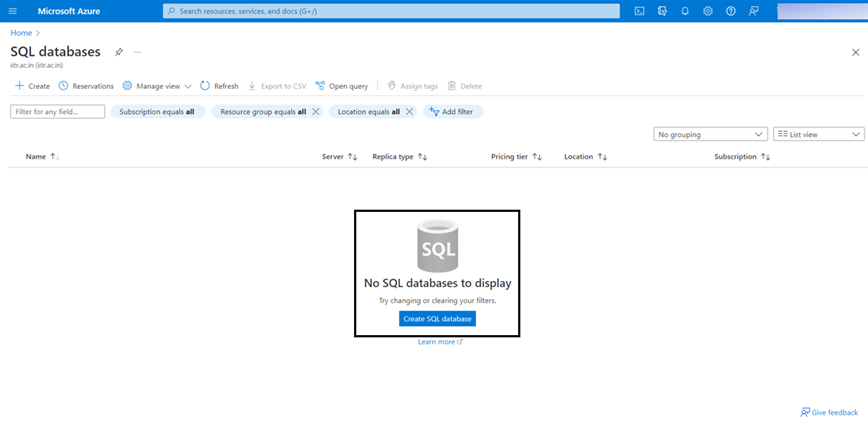This screenshot has height=427, width=868.
Task: Sort by Pricing tier column
Action: tap(516, 157)
